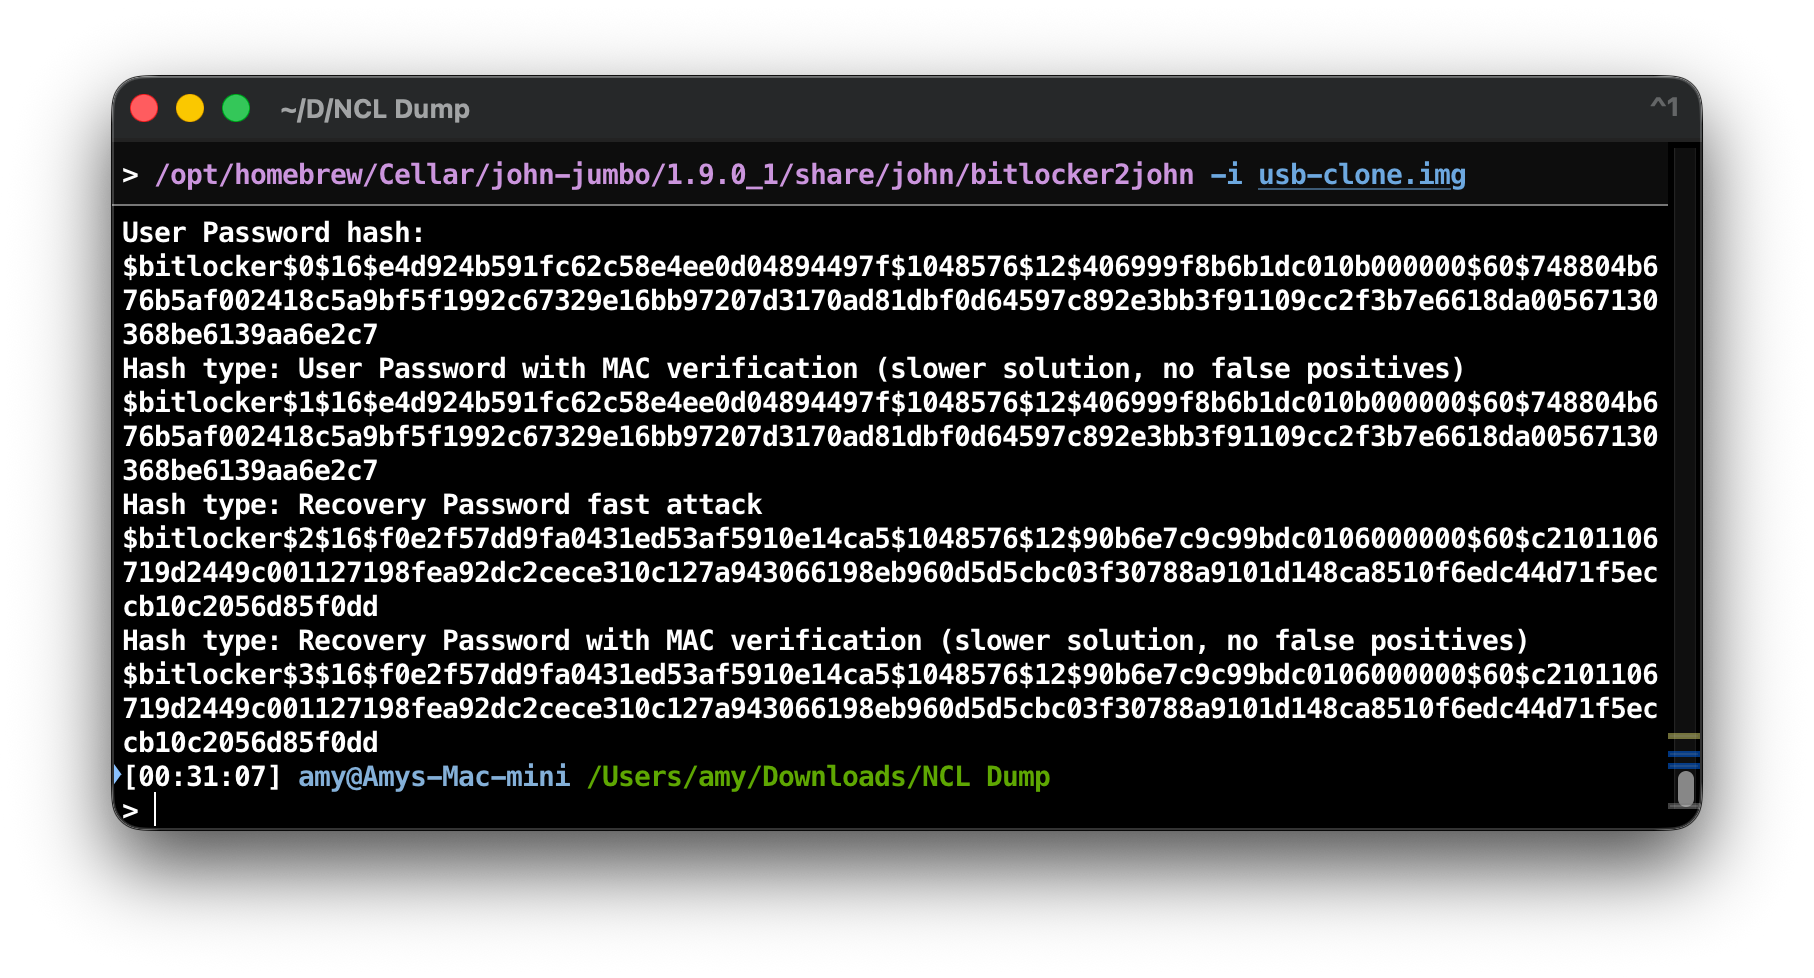The height and width of the screenshot is (978, 1814).
Task: Click the ^1 tab shortcut indicator
Action: point(1663,107)
